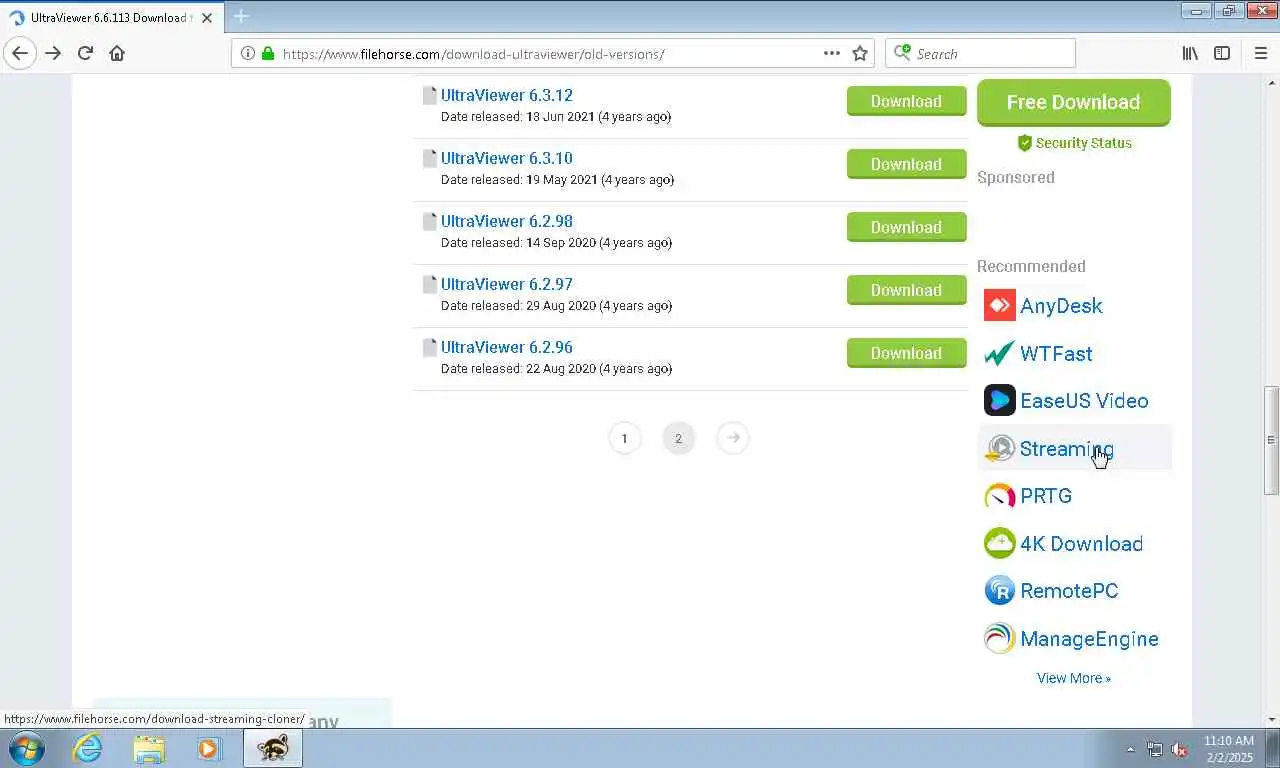Click the RemotePC logo icon
The width and height of the screenshot is (1280, 768).
999,590
